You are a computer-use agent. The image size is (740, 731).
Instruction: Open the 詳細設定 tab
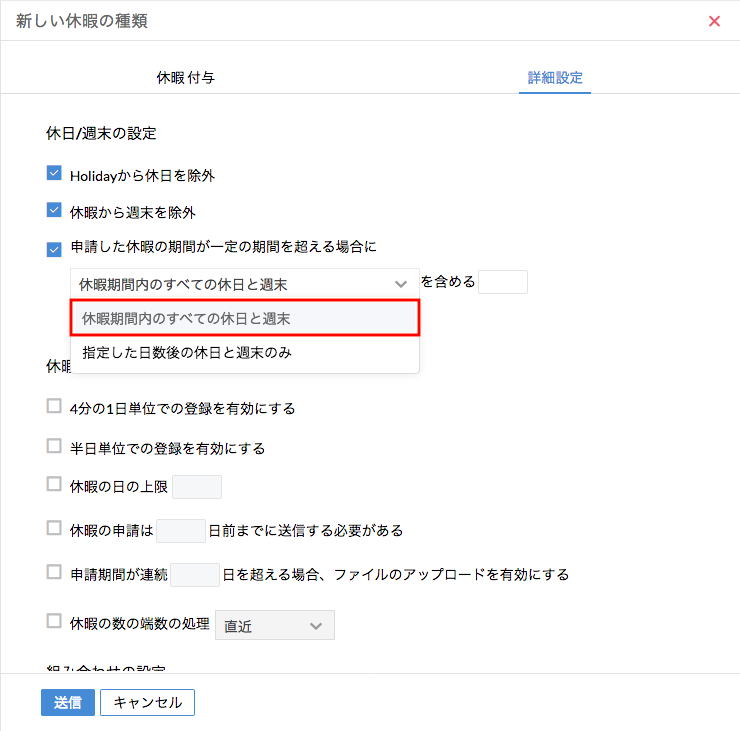[555, 77]
